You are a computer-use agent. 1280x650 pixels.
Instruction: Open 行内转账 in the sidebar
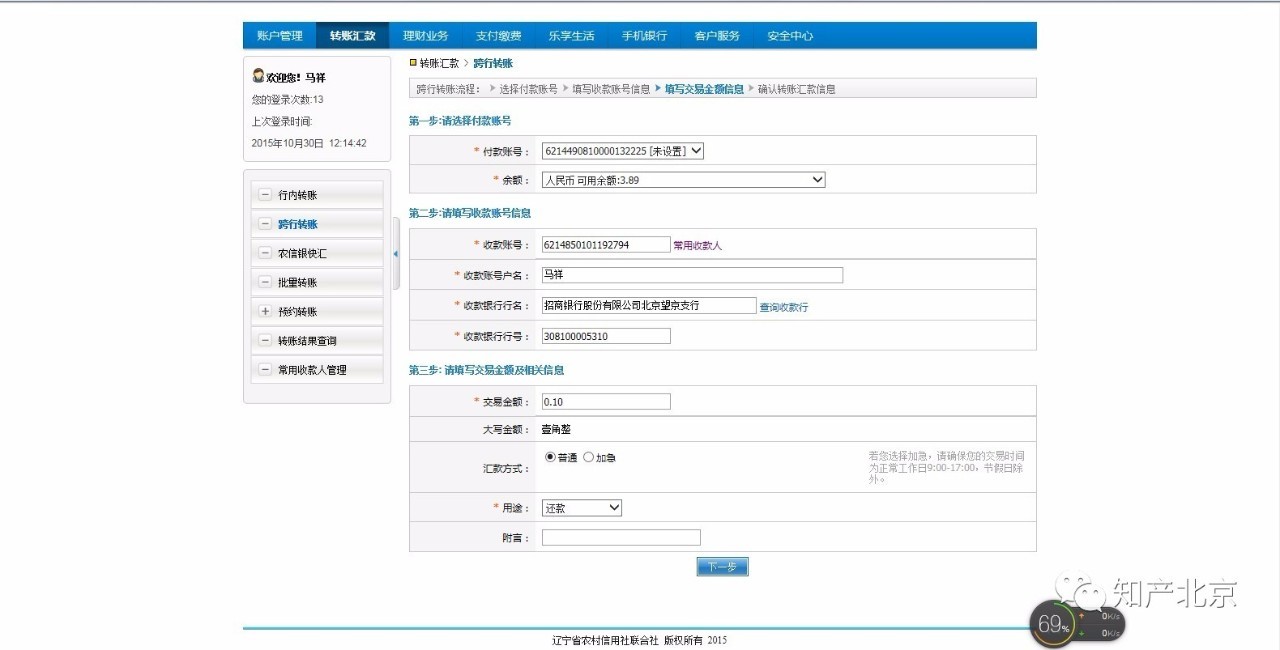297,195
